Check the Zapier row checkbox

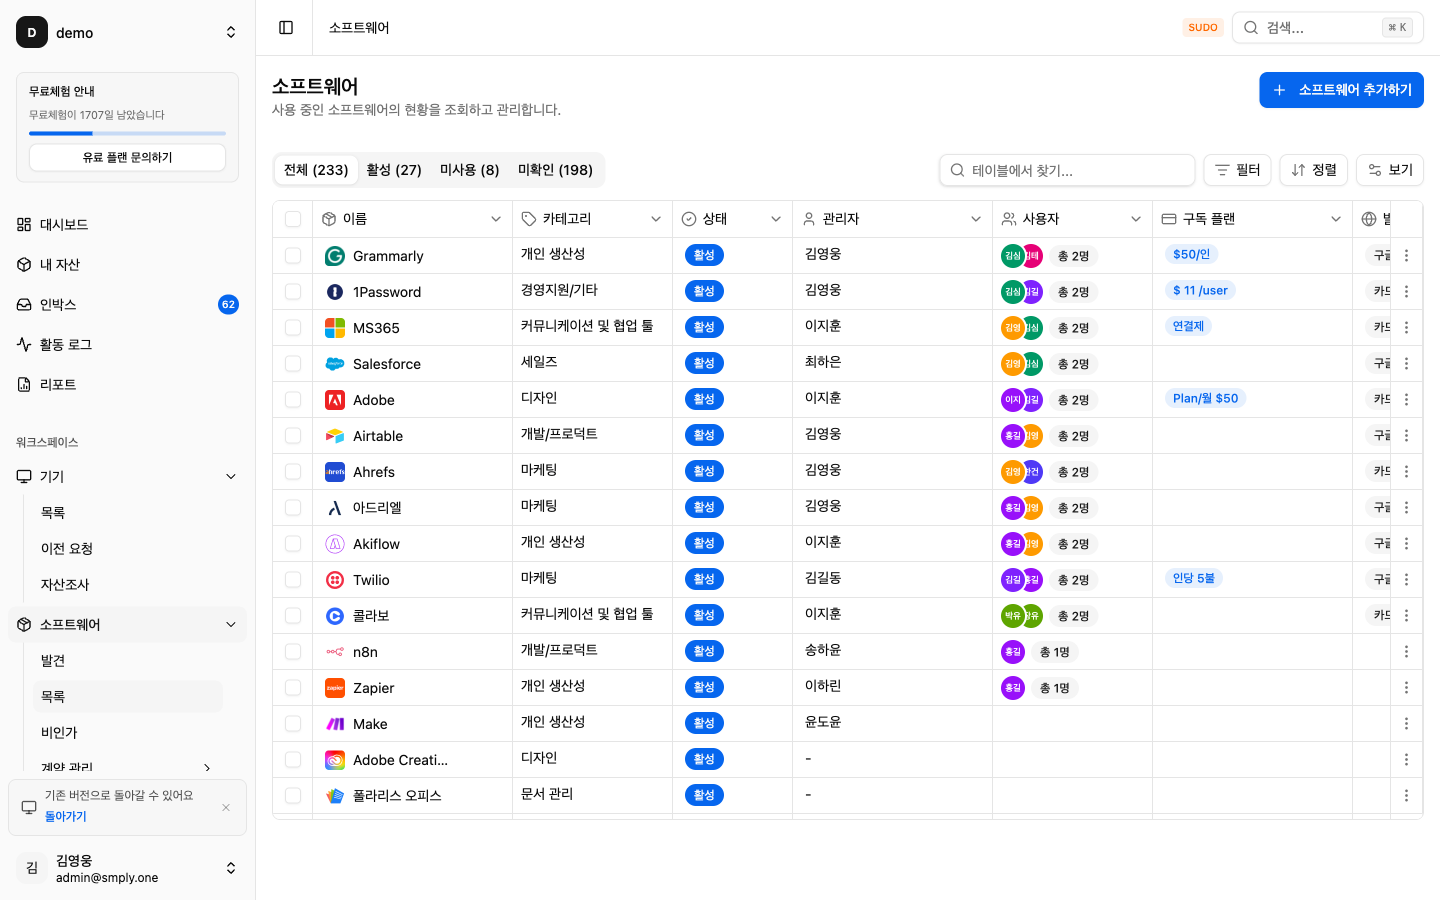coord(293,688)
